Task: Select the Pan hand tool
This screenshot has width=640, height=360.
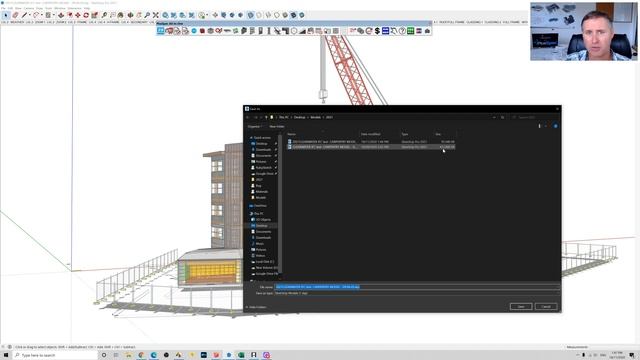Action: coord(139,15)
